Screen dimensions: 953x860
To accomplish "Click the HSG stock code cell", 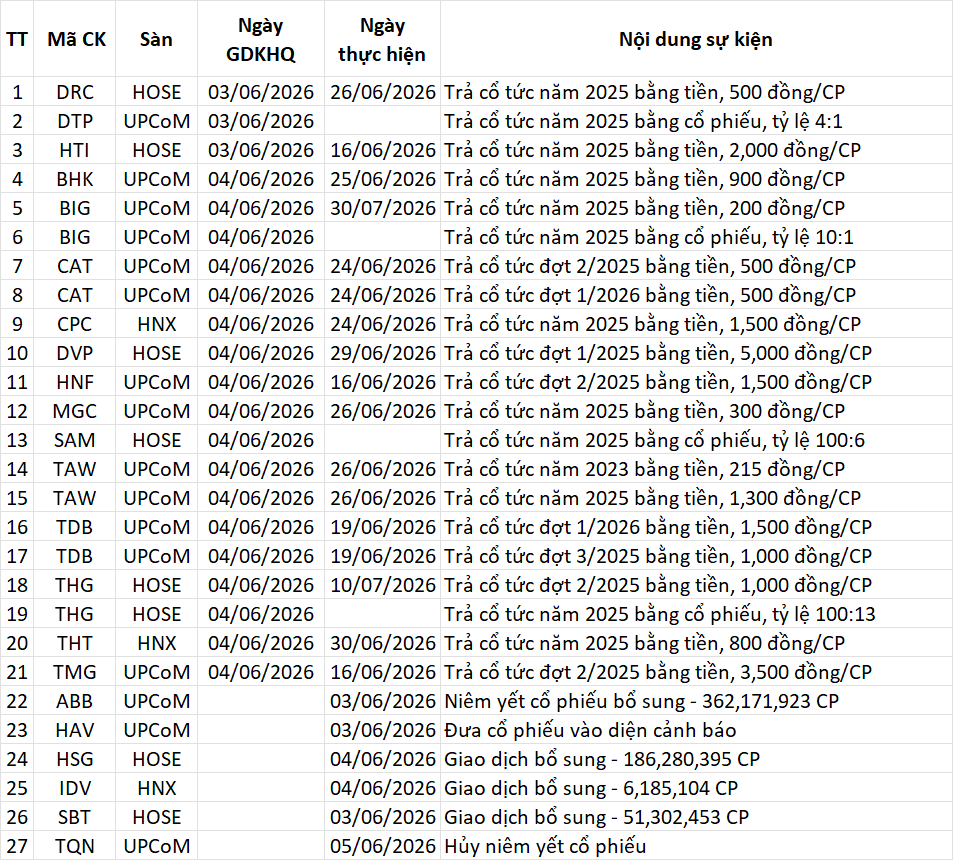I will (75, 759).
